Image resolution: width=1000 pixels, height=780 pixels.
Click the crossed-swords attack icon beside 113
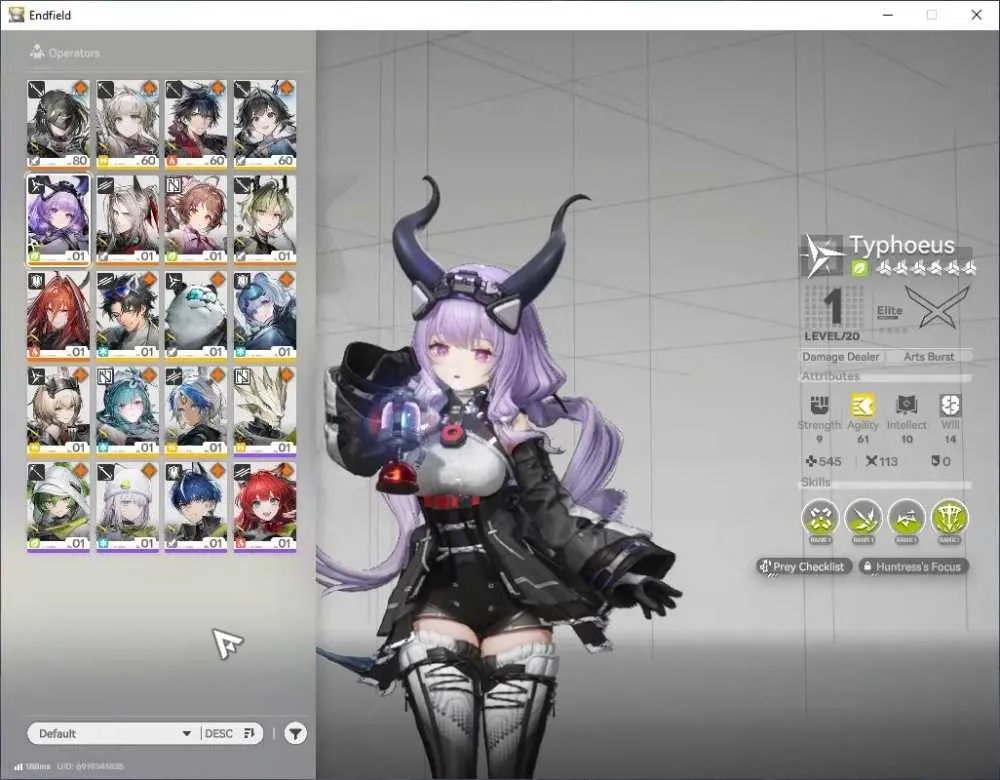tap(872, 460)
